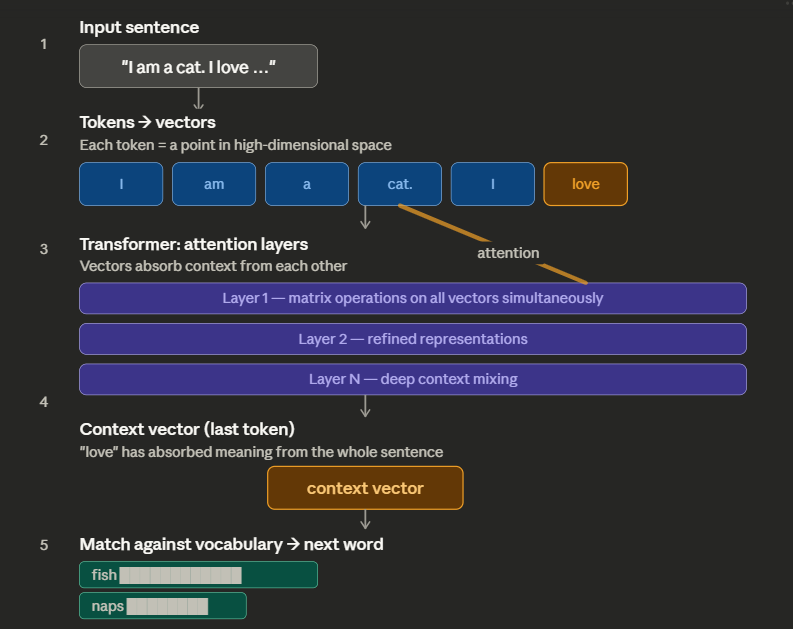Select the "I" token next to "love"
The image size is (793, 629).
pyautogui.click(x=492, y=184)
